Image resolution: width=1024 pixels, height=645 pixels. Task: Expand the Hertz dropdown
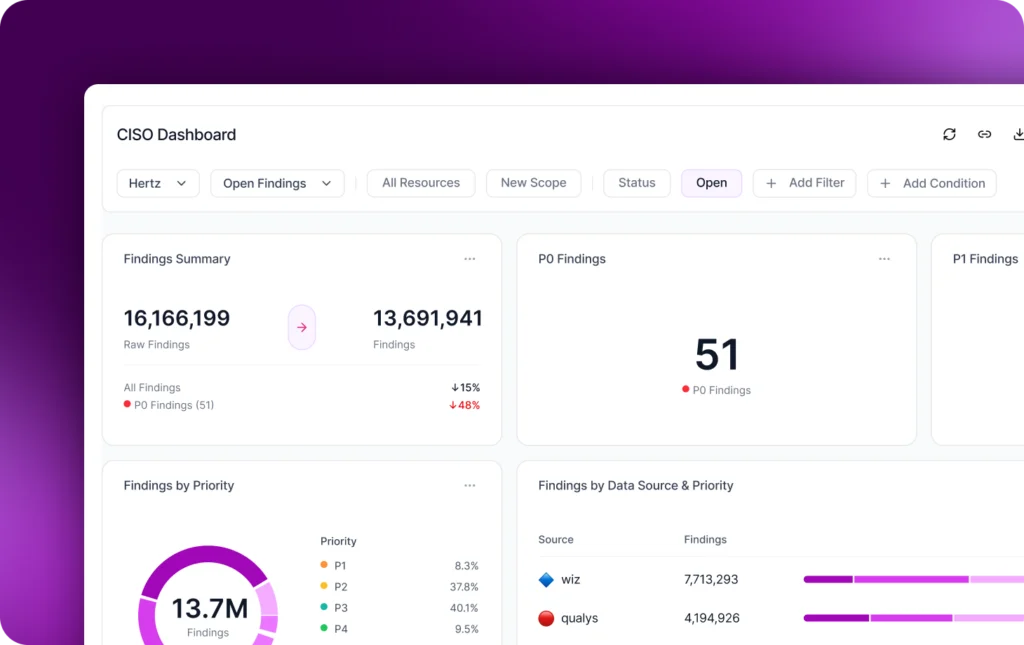(x=158, y=183)
